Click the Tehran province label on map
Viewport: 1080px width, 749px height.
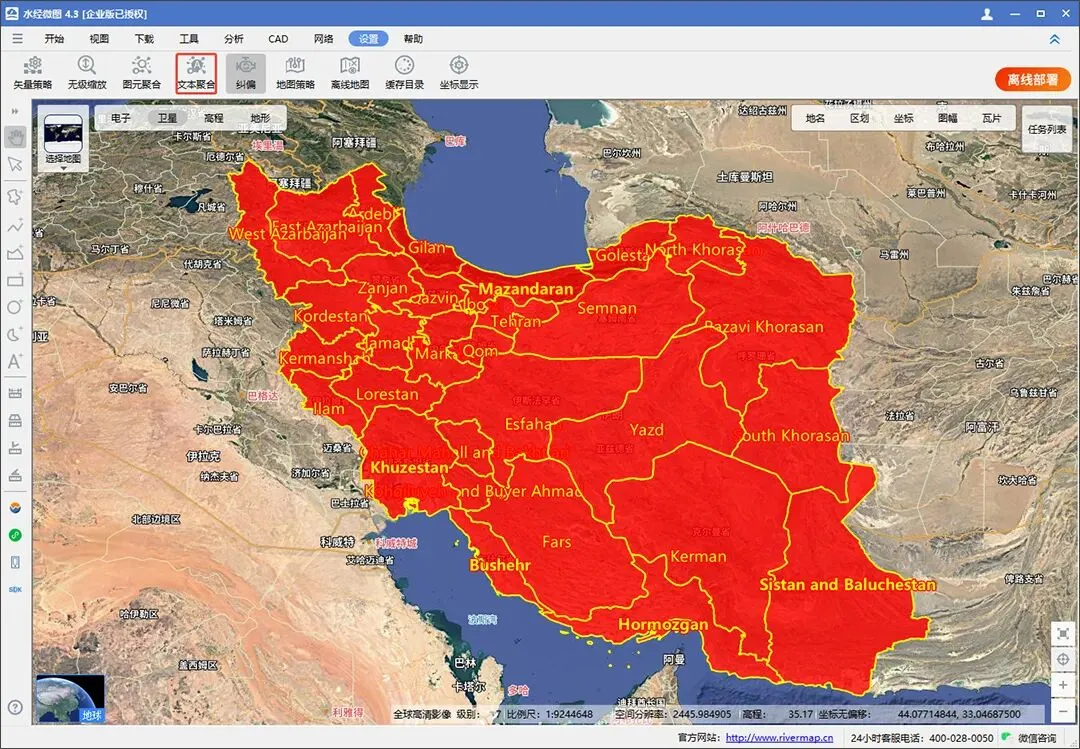pos(516,321)
